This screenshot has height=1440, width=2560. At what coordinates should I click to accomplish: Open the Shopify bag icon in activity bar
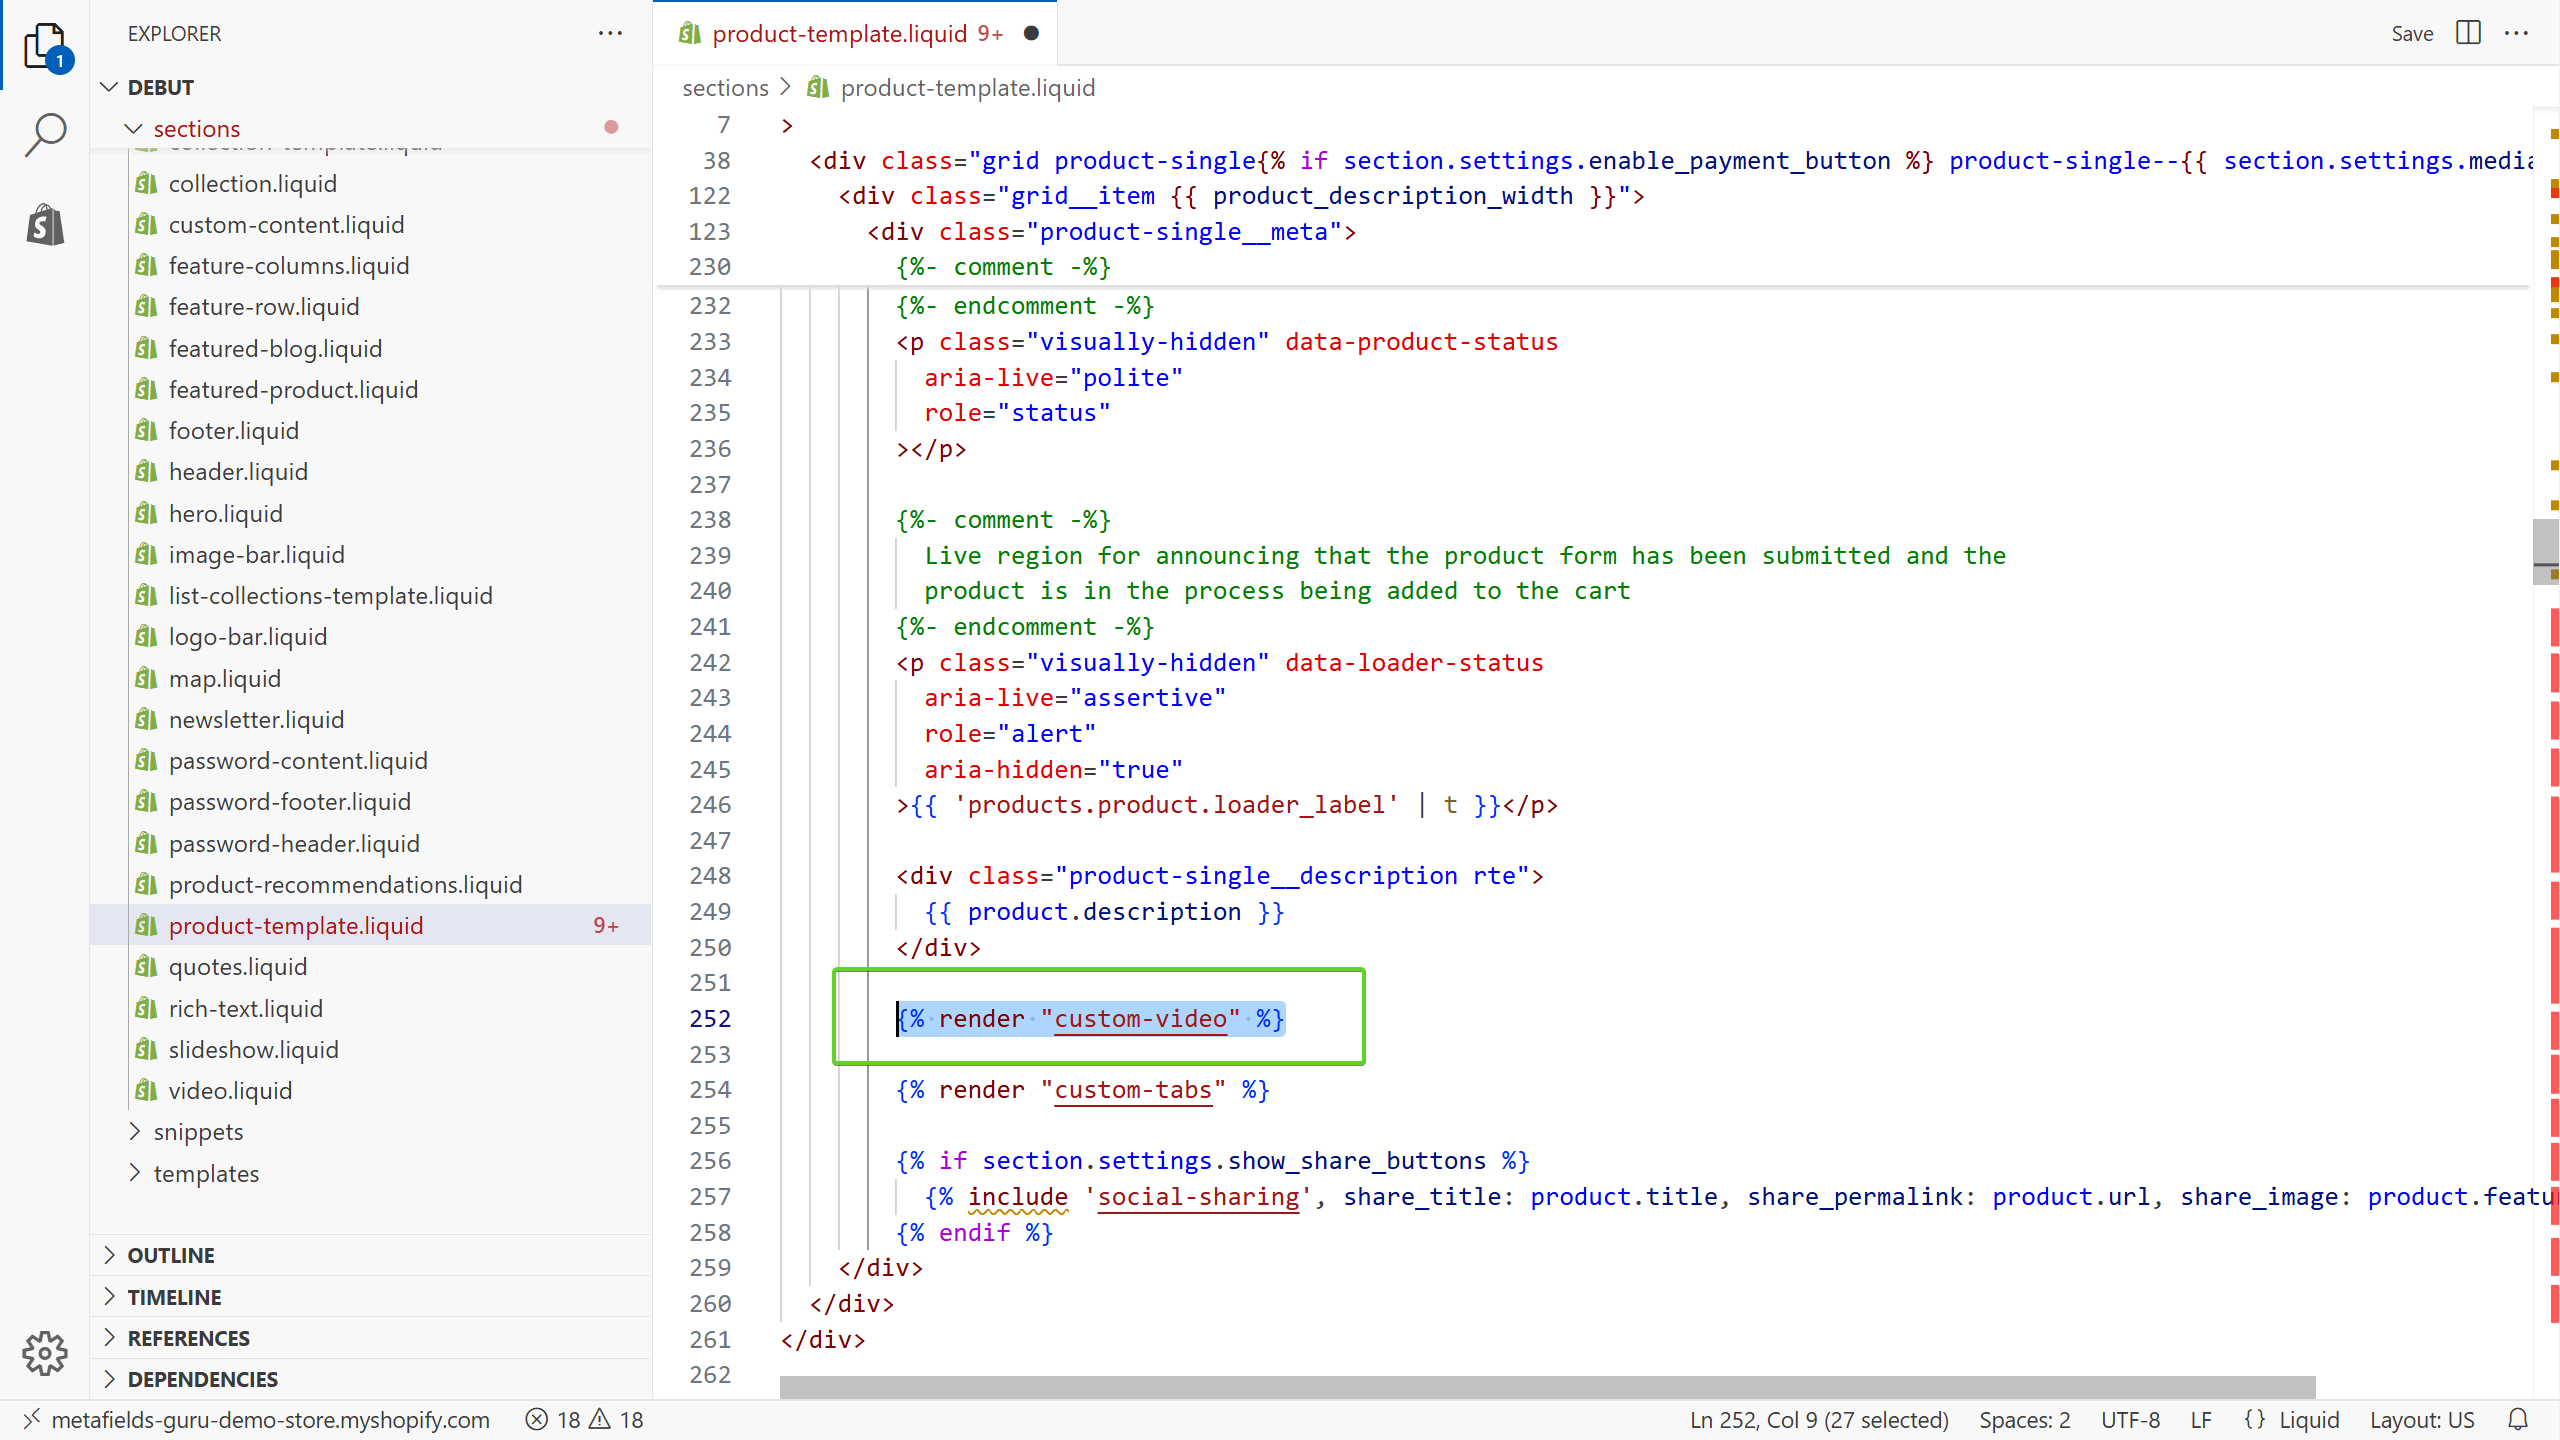pos(45,225)
